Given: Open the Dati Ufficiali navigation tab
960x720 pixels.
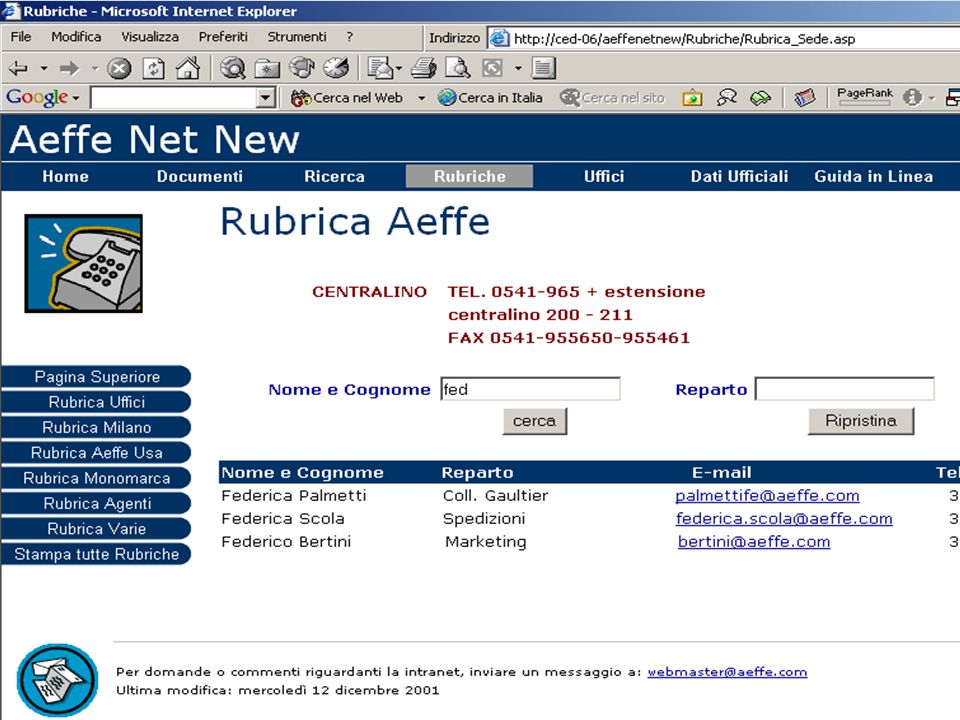Looking at the screenshot, I should tap(739, 176).
